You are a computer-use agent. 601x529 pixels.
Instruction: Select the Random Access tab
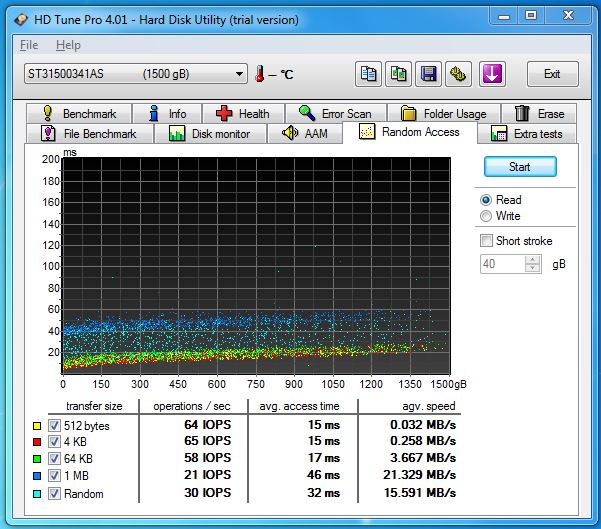[x=410, y=132]
